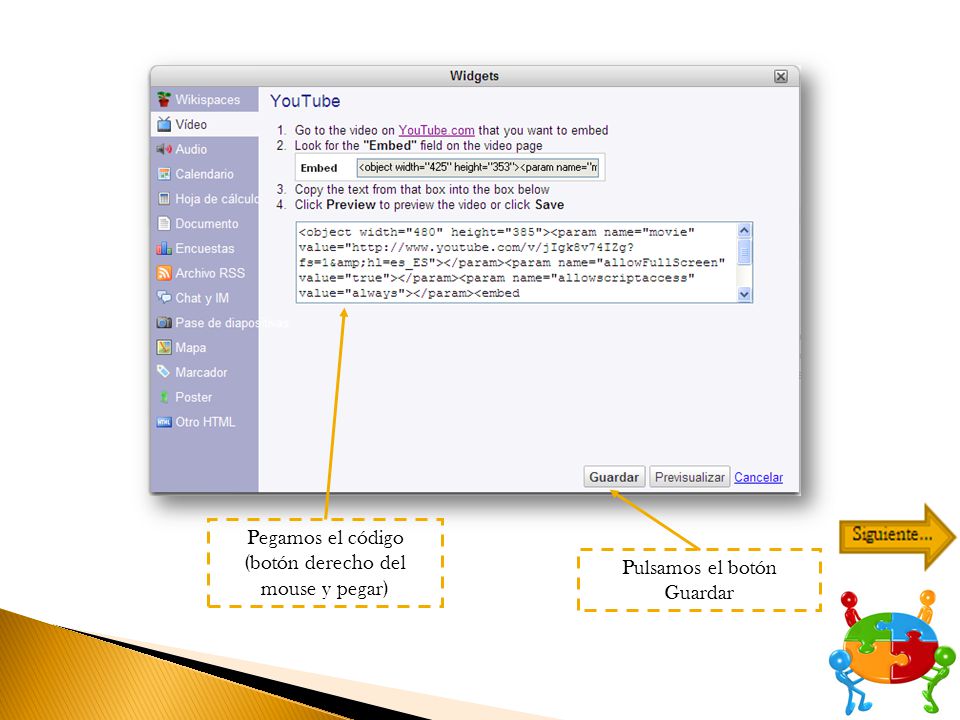Screen dimensions: 960x720
Task: Click the Widgets title bar text
Action: coord(474,75)
